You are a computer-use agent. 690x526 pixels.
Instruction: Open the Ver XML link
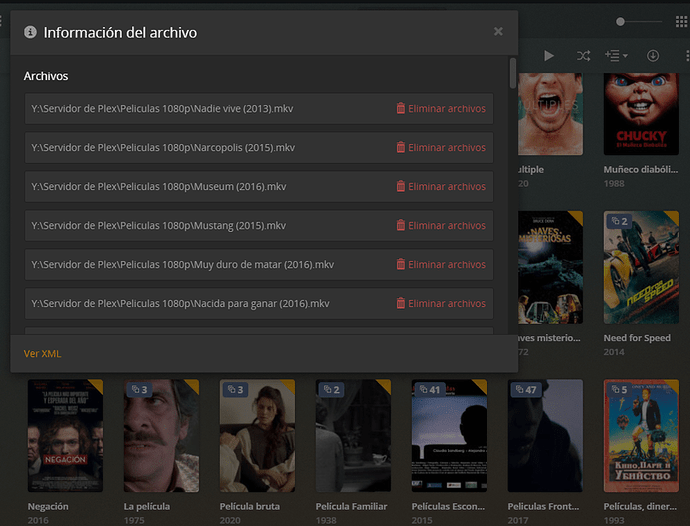42,353
